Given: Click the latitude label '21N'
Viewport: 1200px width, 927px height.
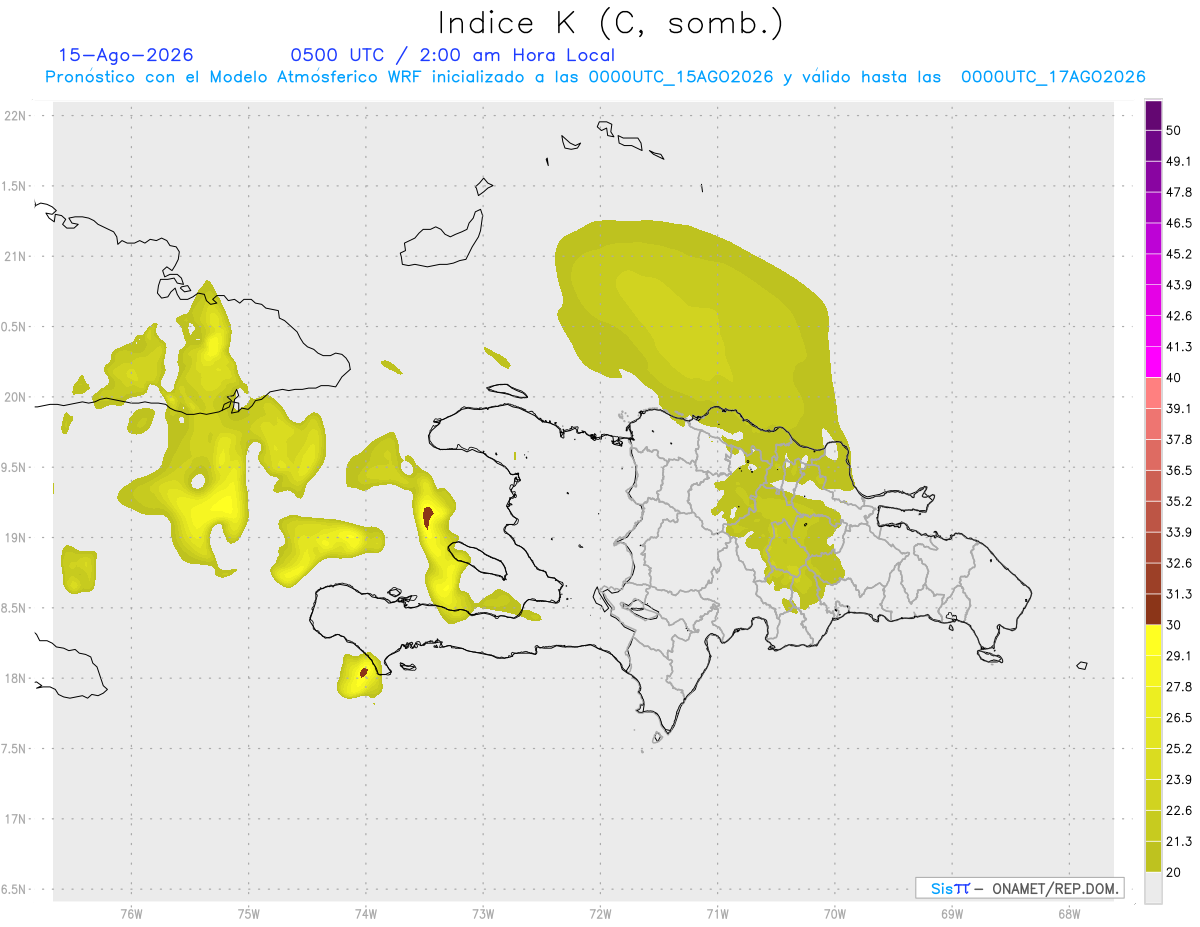Looking at the screenshot, I should coord(15,256).
